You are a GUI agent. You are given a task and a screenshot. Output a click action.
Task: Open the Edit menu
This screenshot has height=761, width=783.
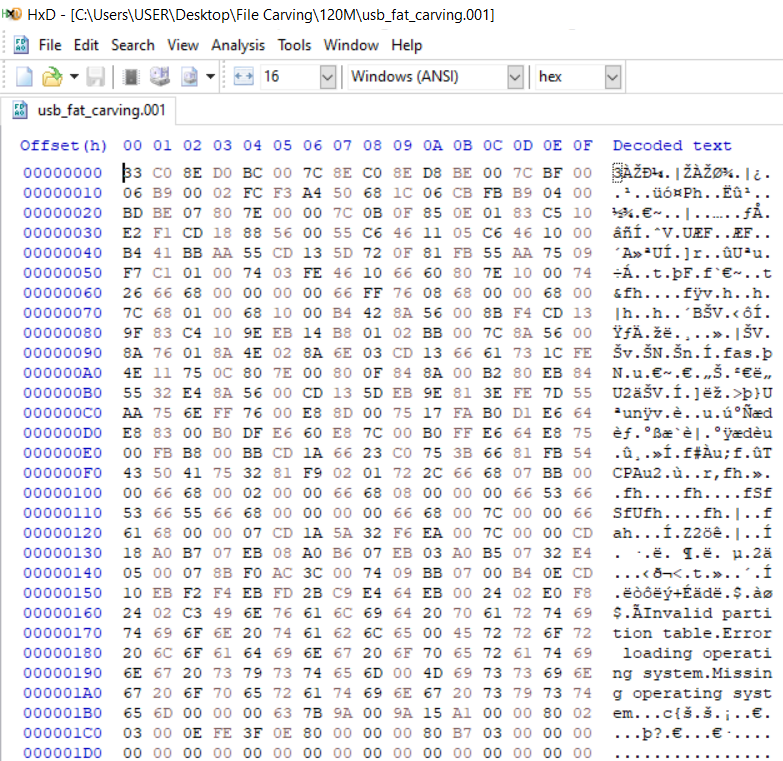tap(86, 45)
